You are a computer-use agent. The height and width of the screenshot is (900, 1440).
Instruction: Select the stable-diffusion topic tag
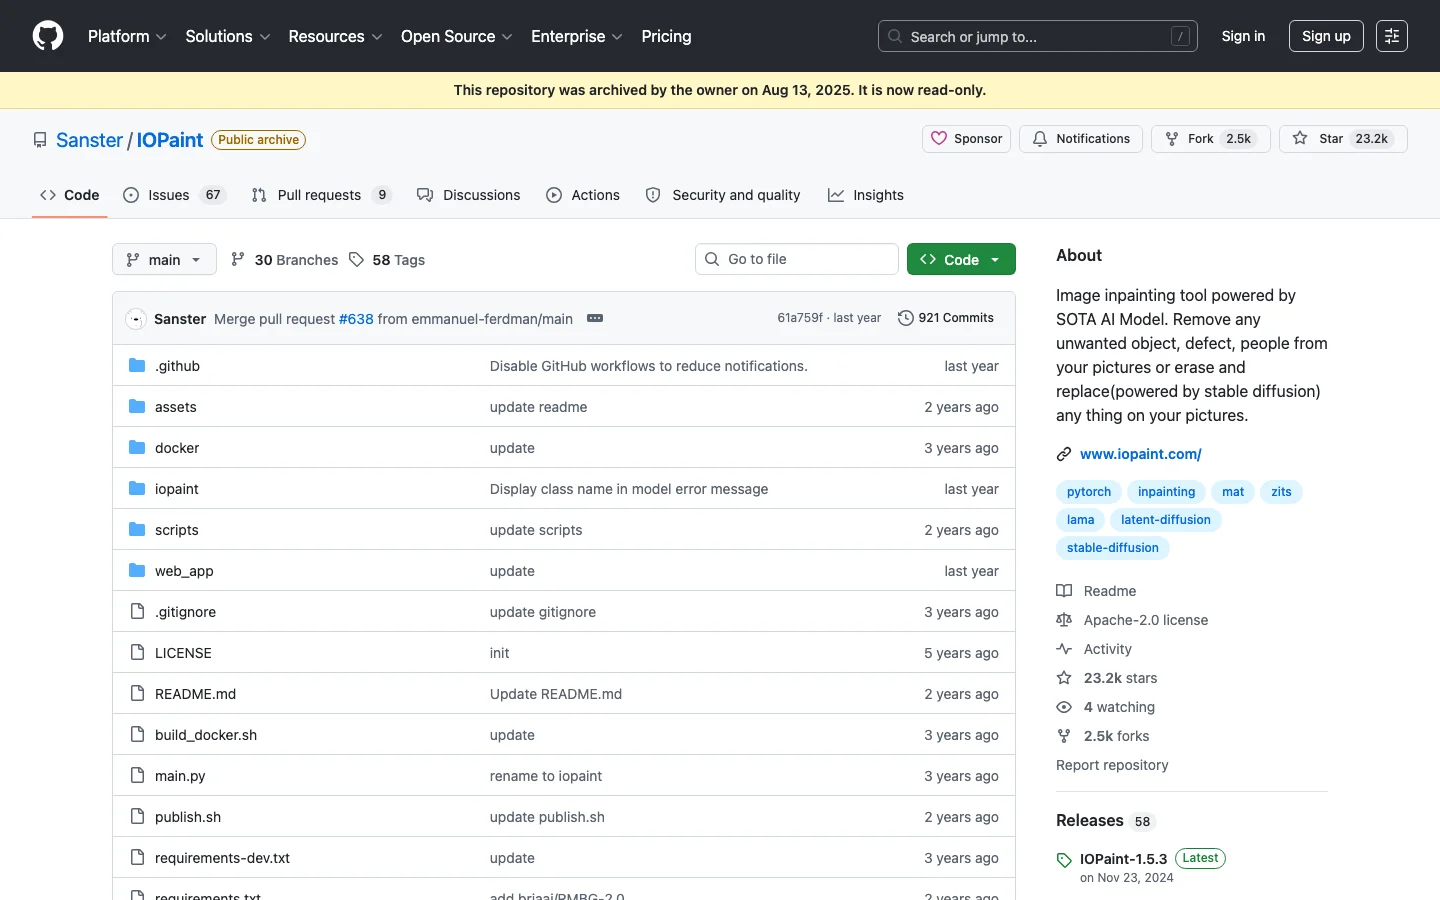(x=1113, y=548)
